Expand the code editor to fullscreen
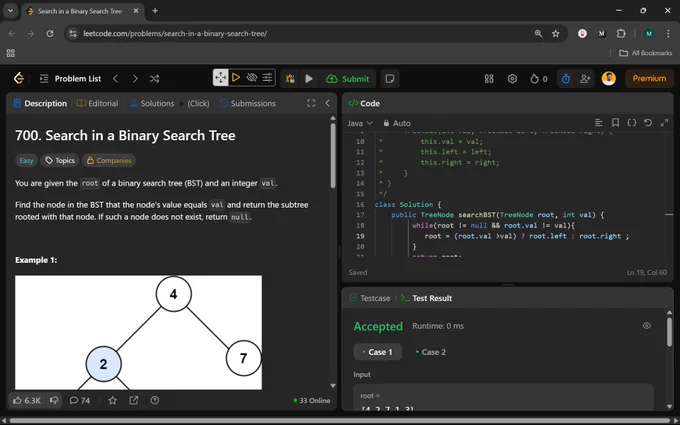 (664, 123)
